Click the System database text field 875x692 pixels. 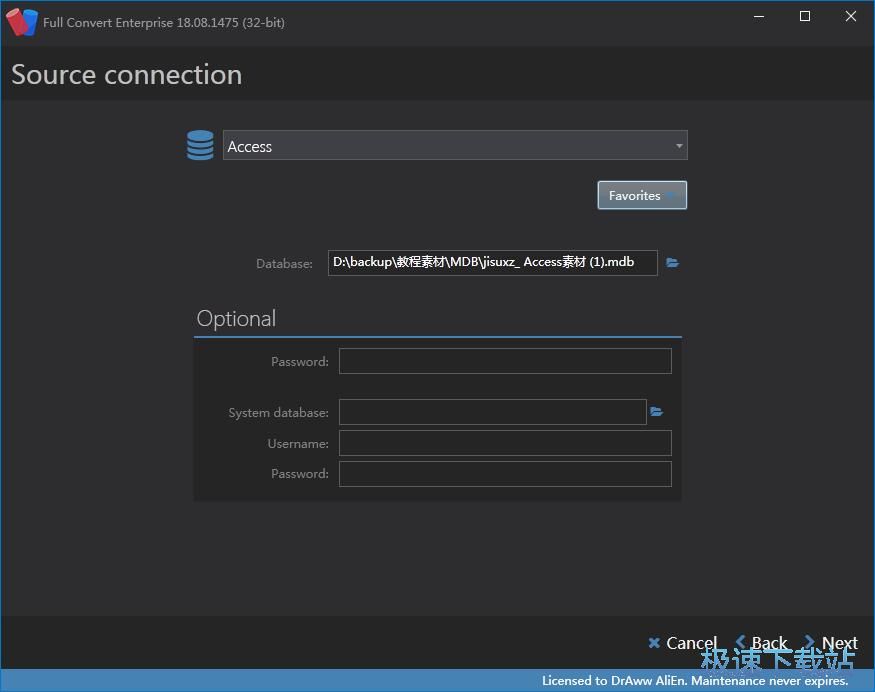pos(492,412)
